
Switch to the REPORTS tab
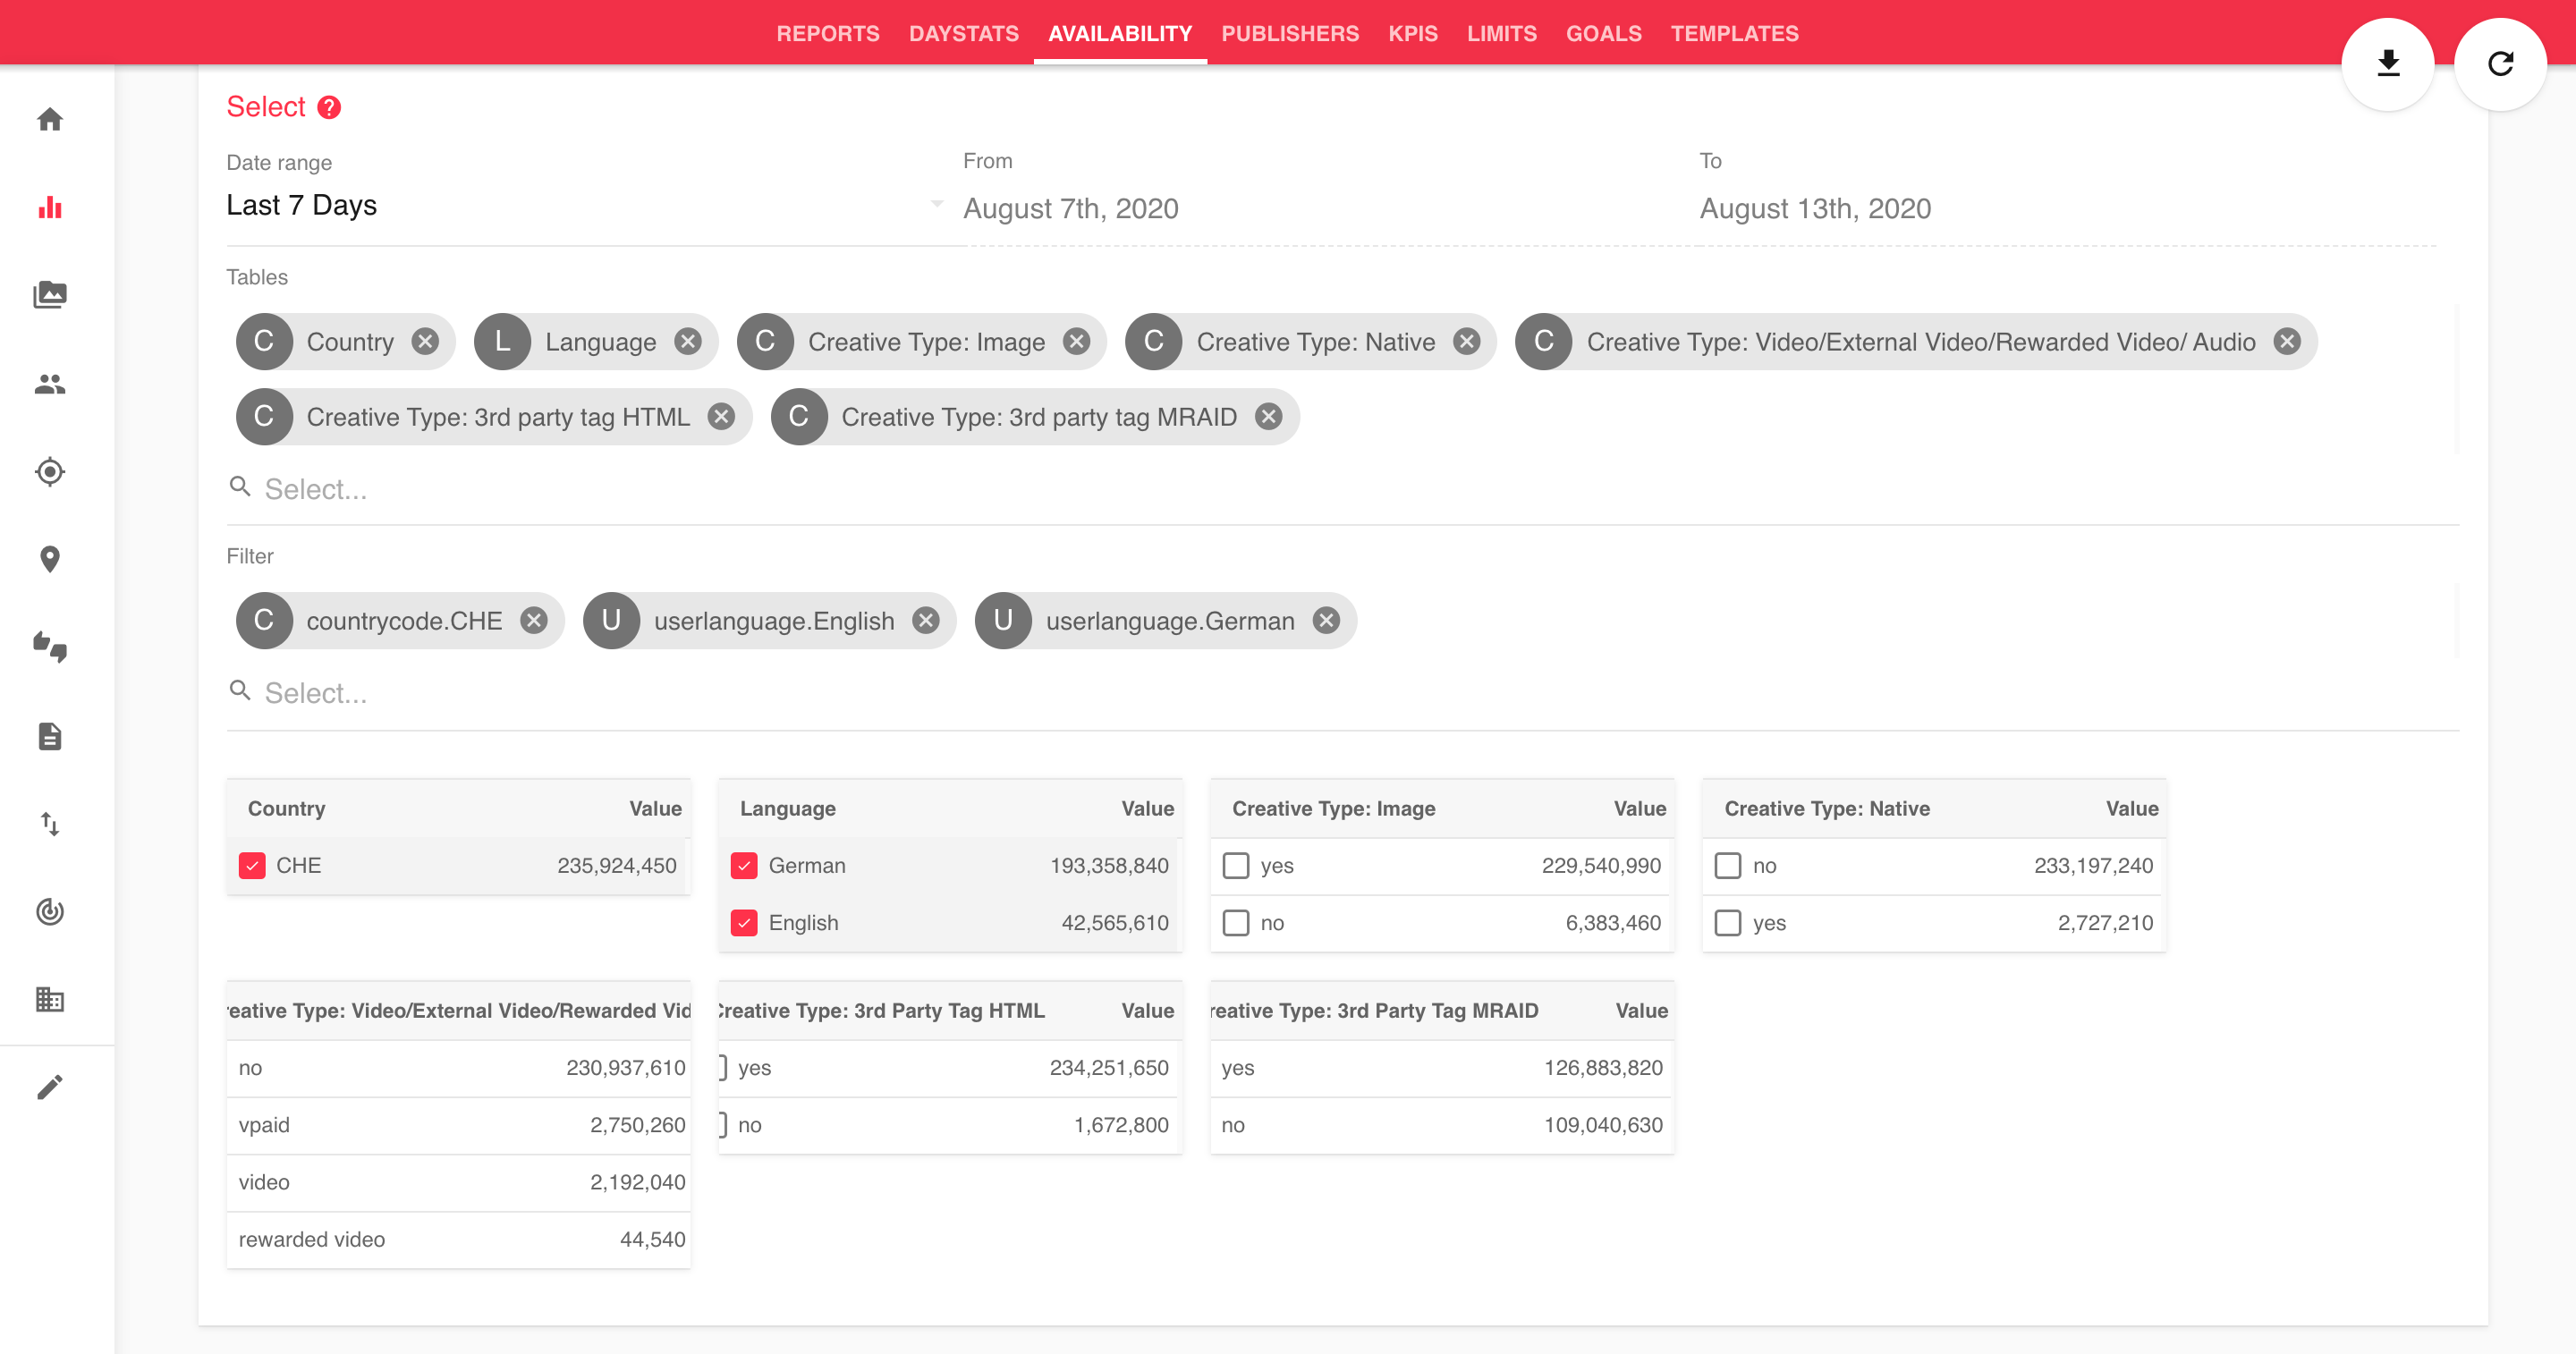[x=828, y=34]
